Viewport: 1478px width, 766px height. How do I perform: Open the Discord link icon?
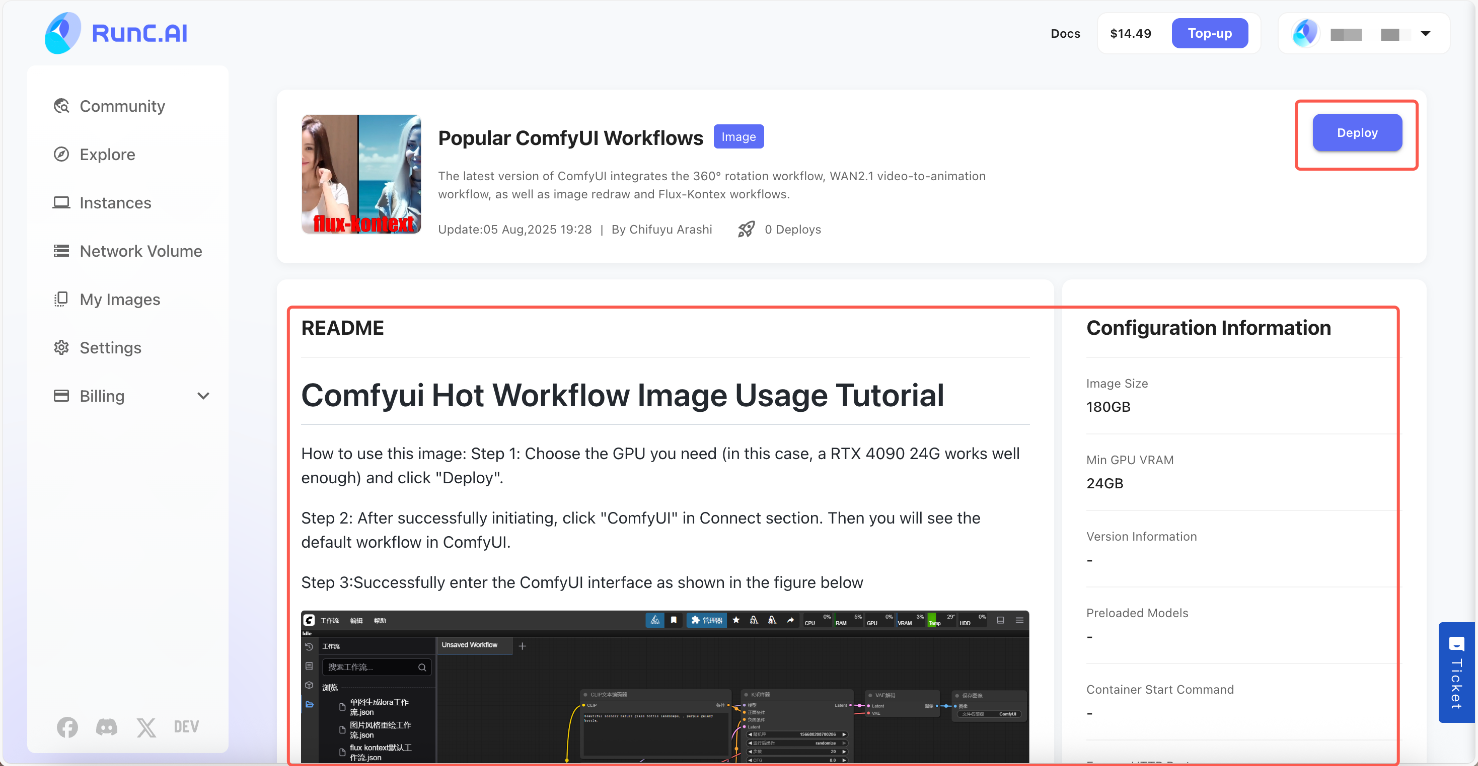coord(106,727)
